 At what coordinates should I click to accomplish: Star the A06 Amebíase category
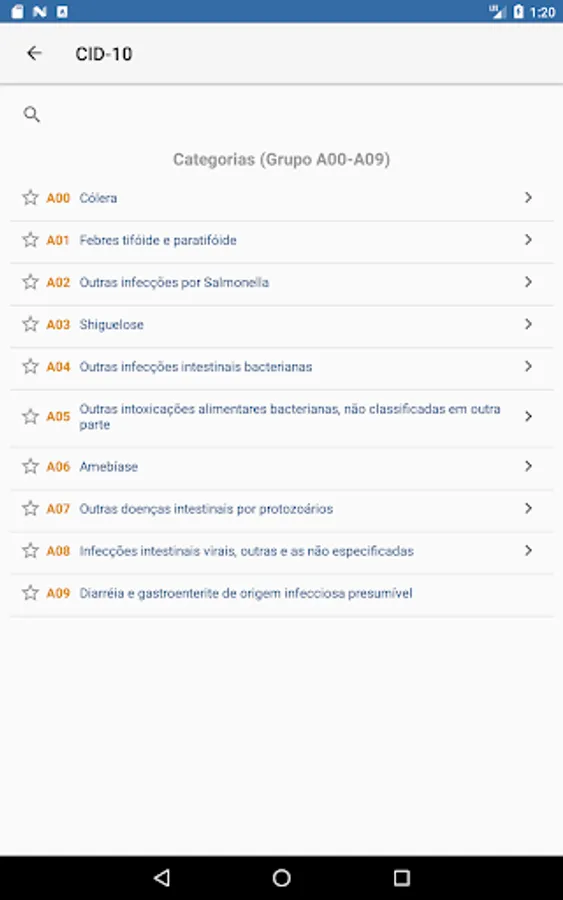[x=30, y=466]
